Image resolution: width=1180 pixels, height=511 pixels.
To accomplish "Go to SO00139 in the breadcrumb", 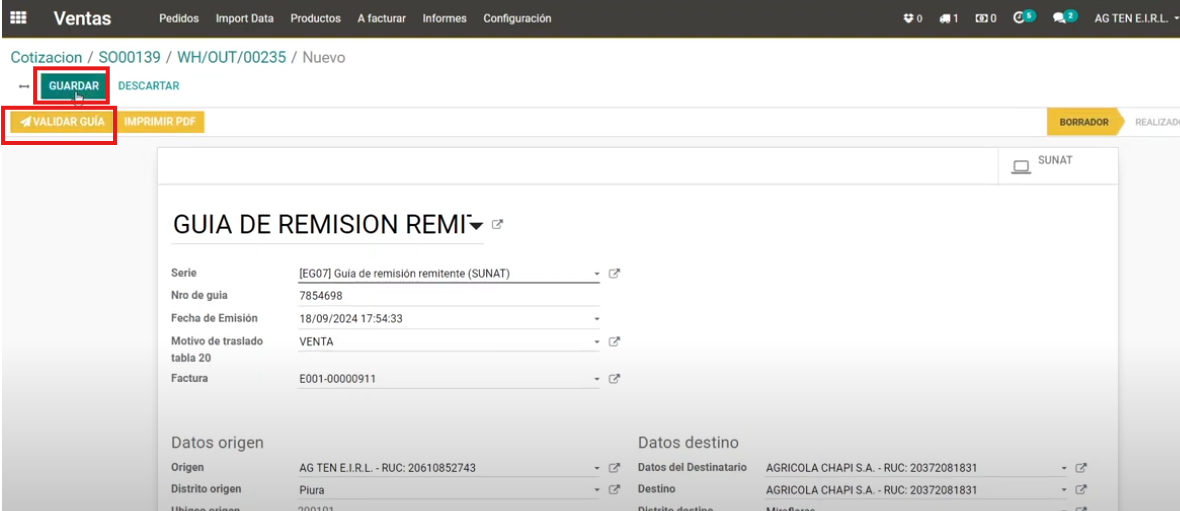I will point(129,58).
